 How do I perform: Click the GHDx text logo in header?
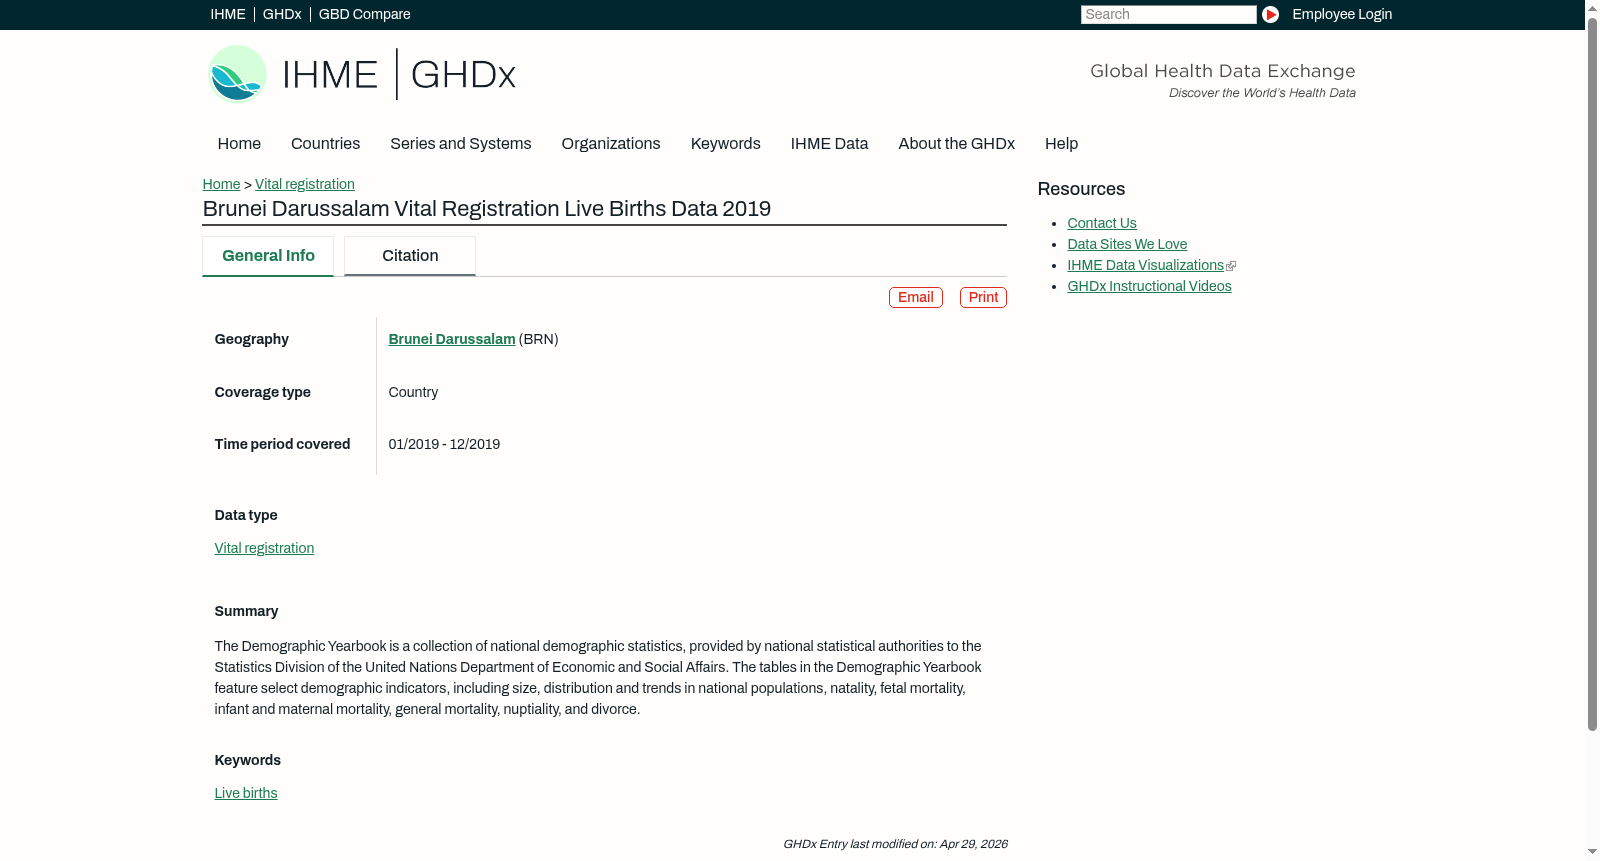(463, 75)
